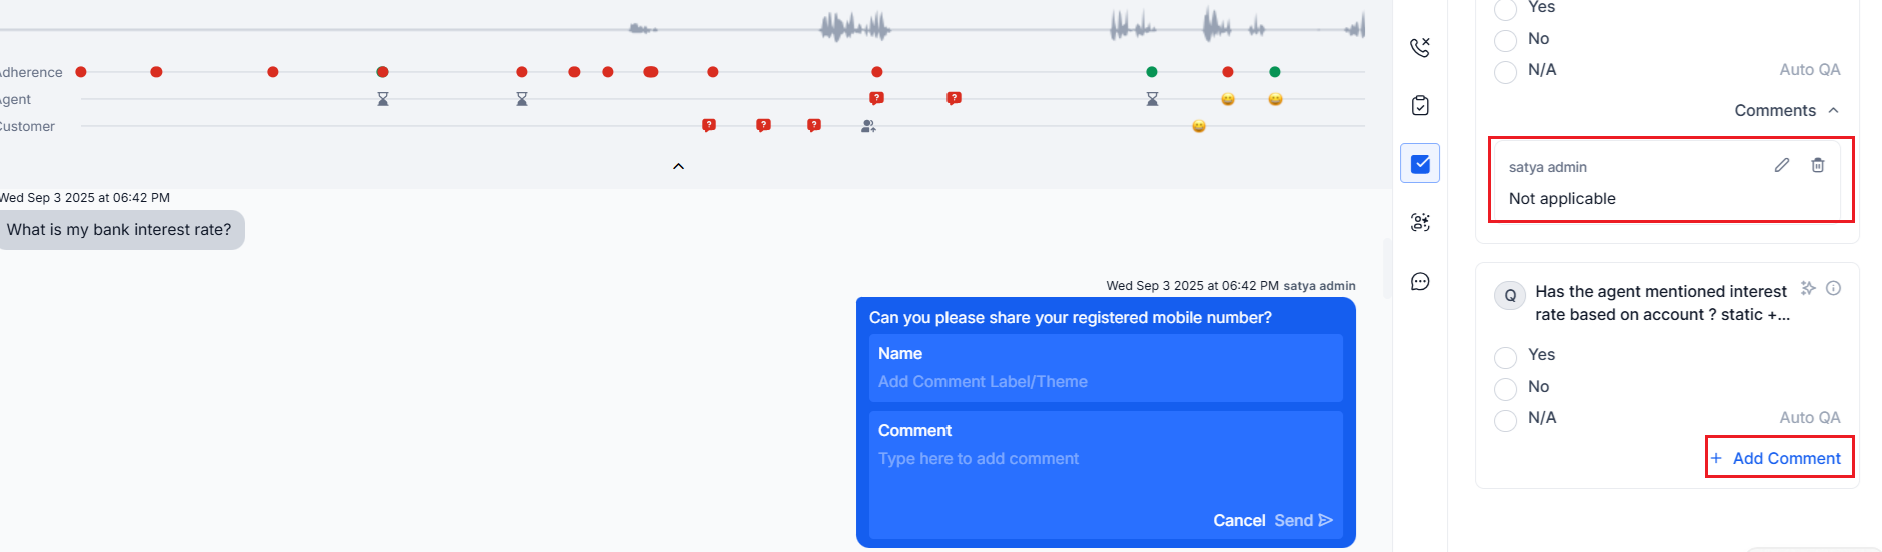Screen dimensions: 1882x552
Task: Open the face recognition sidebar icon
Action: (x=1420, y=222)
